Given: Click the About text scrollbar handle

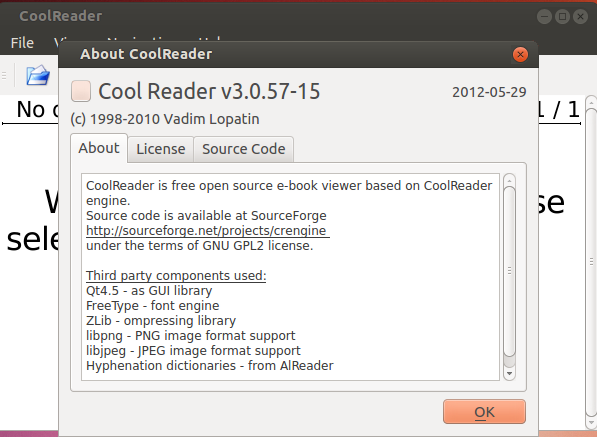Looking at the screenshot, I should coord(509,271).
